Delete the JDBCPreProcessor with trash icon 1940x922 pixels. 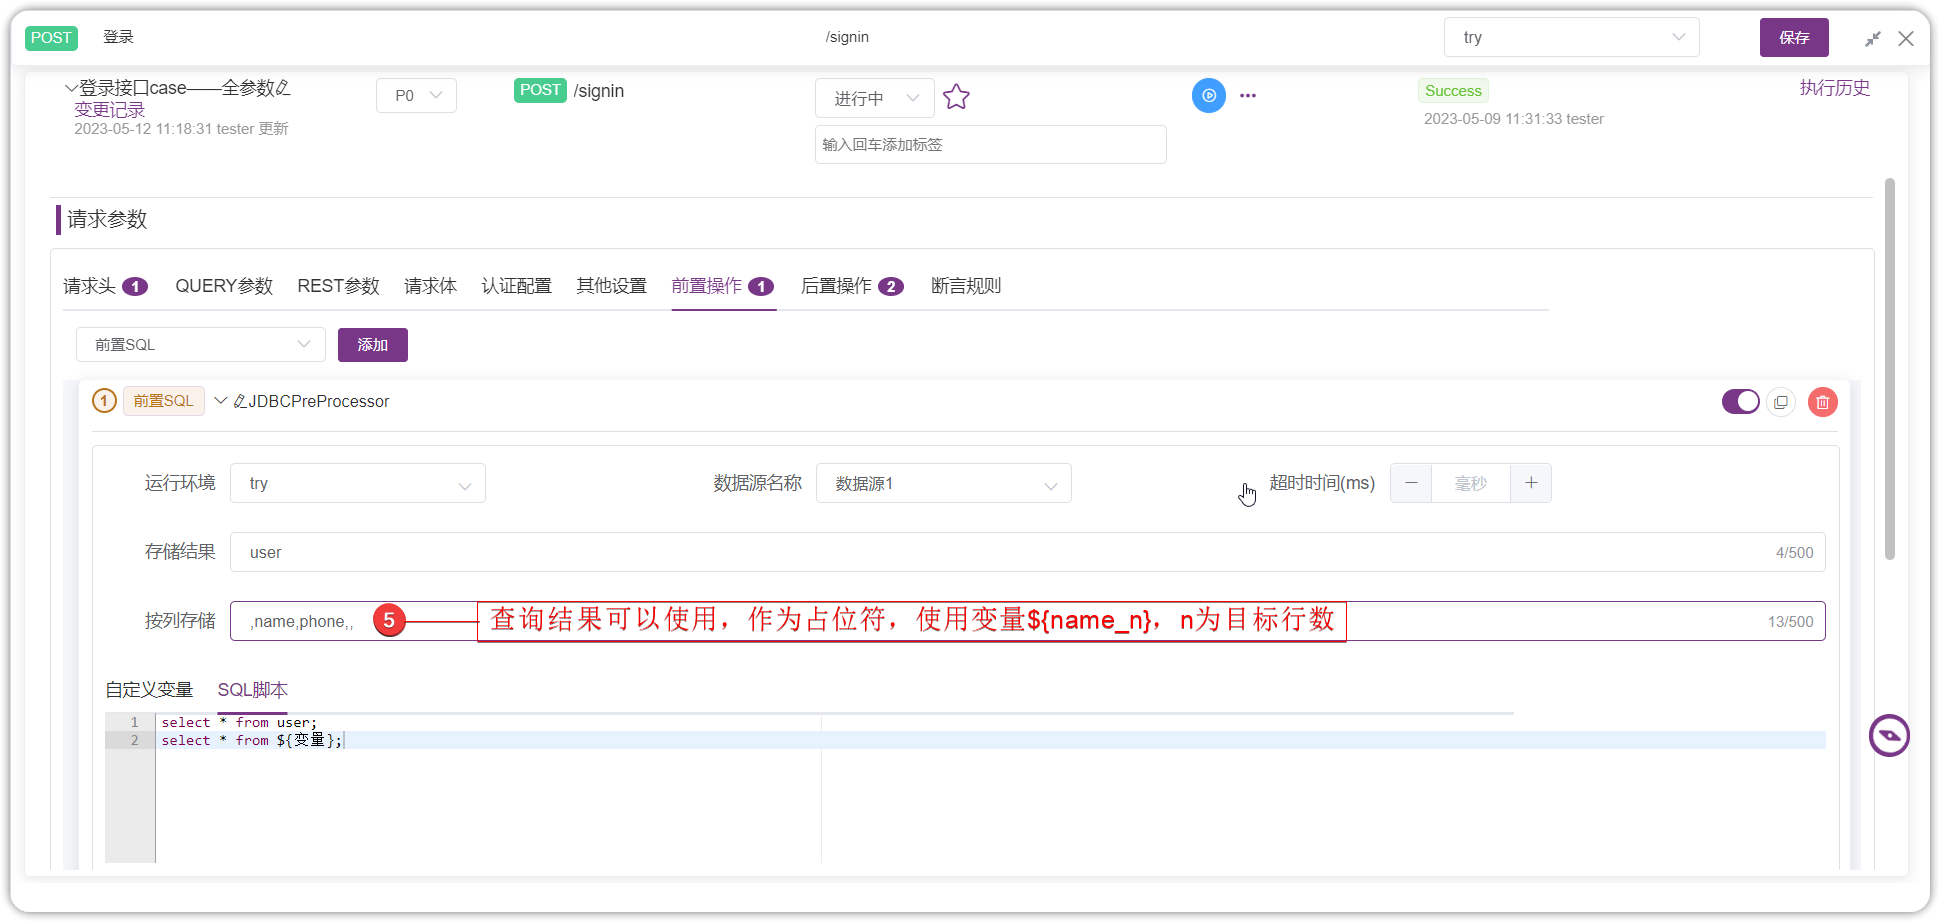1823,402
